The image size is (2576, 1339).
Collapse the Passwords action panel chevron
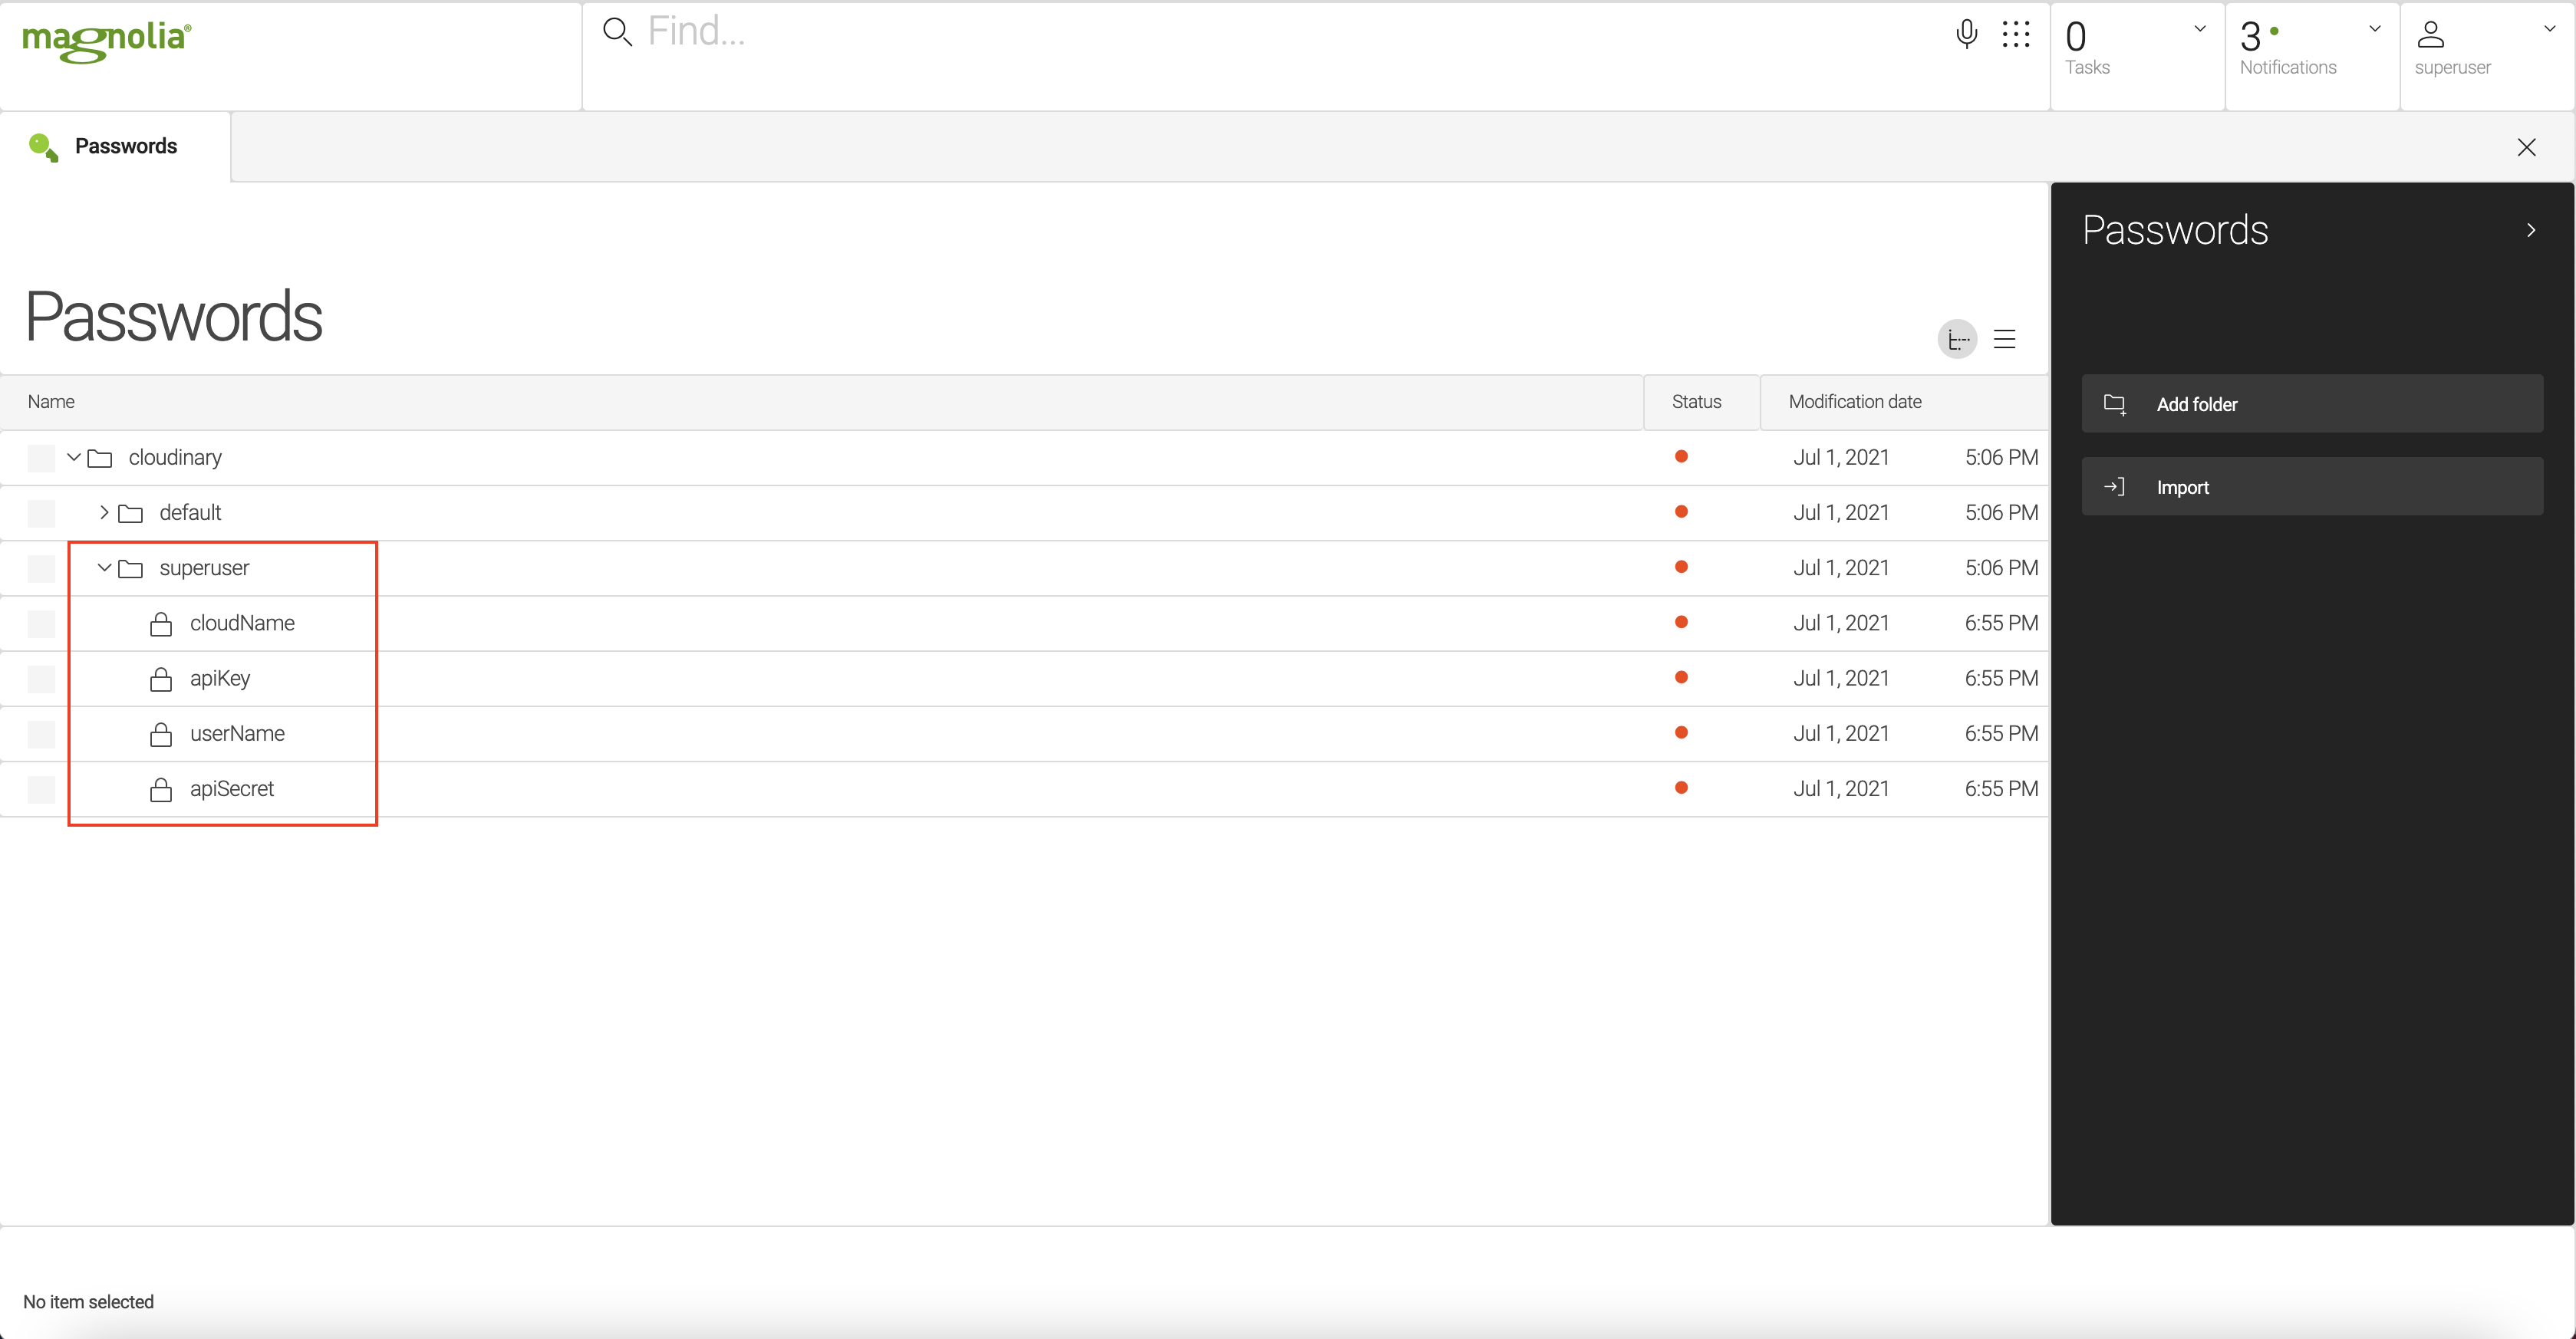[x=2531, y=230]
